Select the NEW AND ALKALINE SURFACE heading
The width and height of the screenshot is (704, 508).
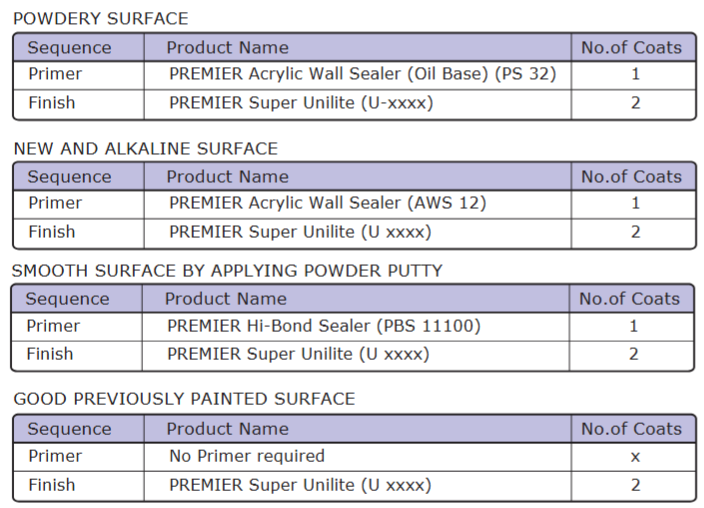[x=145, y=148]
